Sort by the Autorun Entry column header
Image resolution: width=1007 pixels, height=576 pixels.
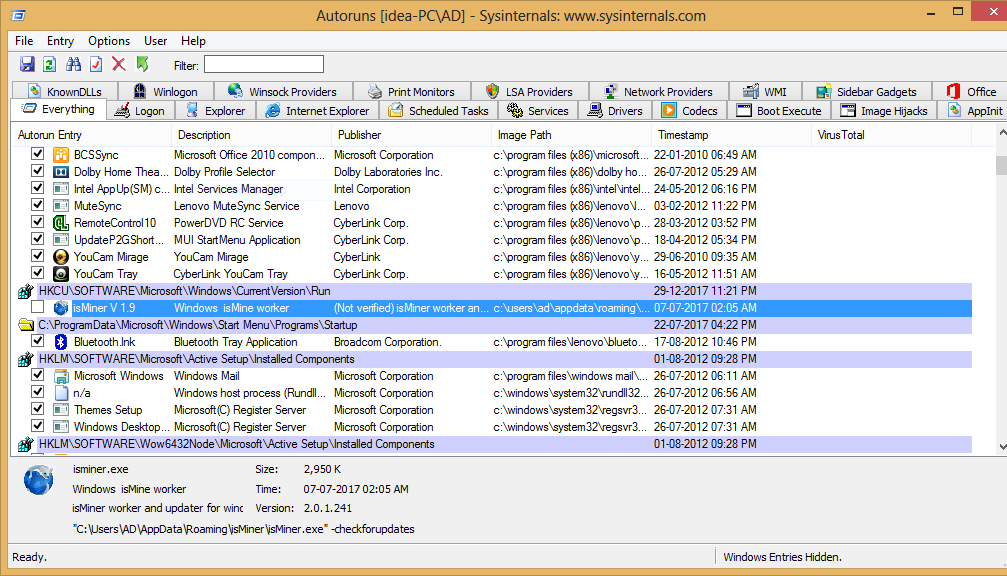(92, 135)
